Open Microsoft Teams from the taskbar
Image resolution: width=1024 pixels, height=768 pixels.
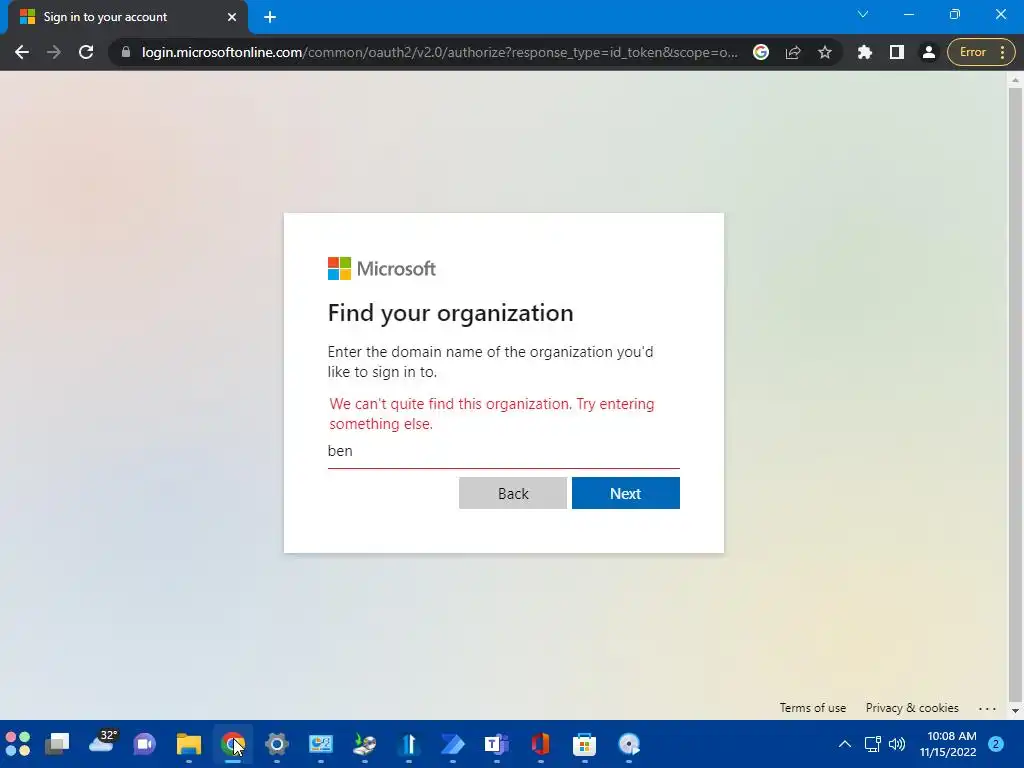point(496,744)
